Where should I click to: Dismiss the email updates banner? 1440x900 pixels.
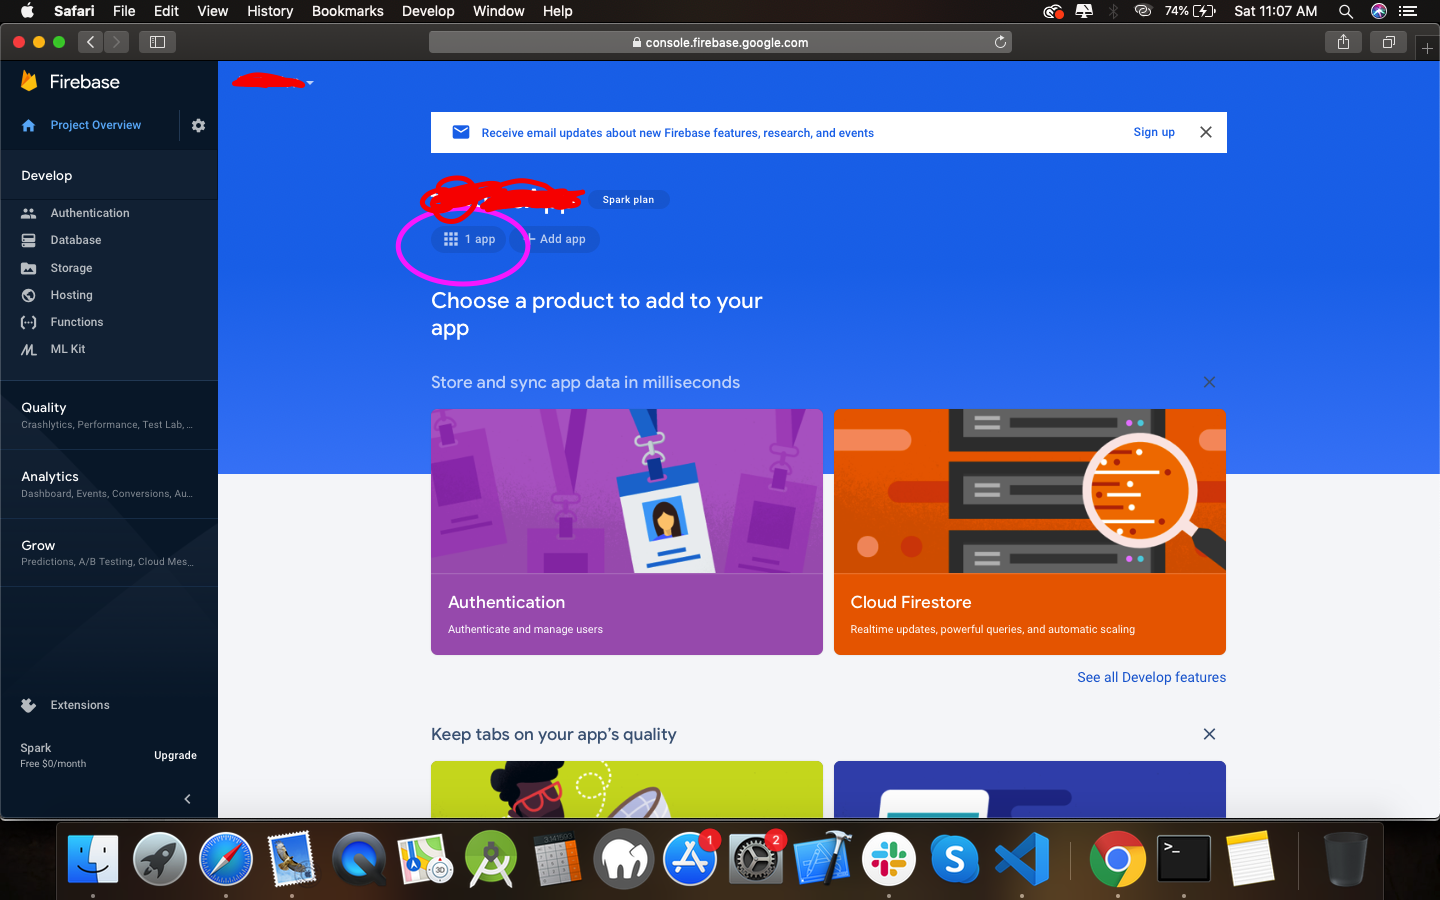coord(1205,132)
